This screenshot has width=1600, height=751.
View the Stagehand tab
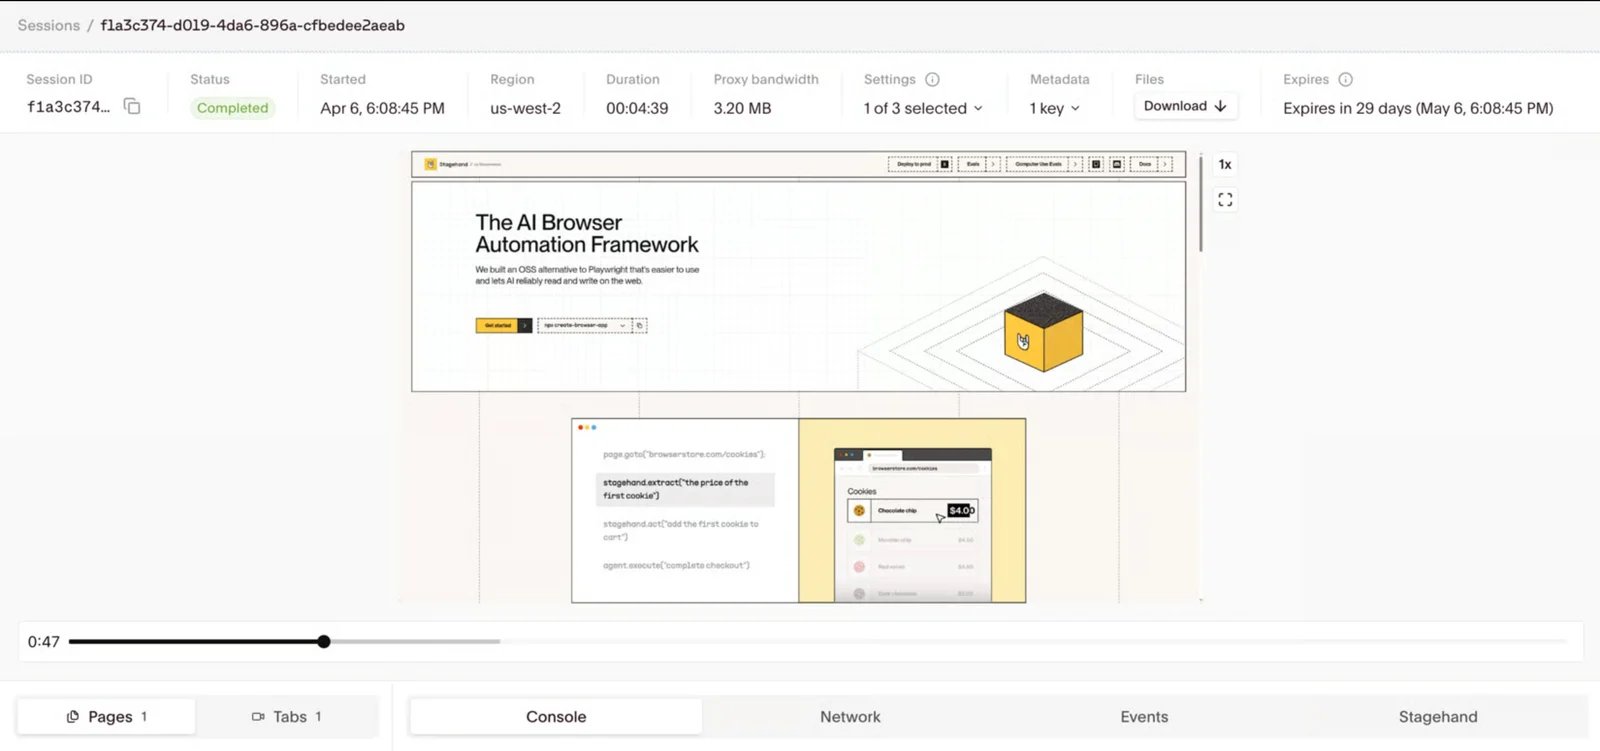point(1438,716)
